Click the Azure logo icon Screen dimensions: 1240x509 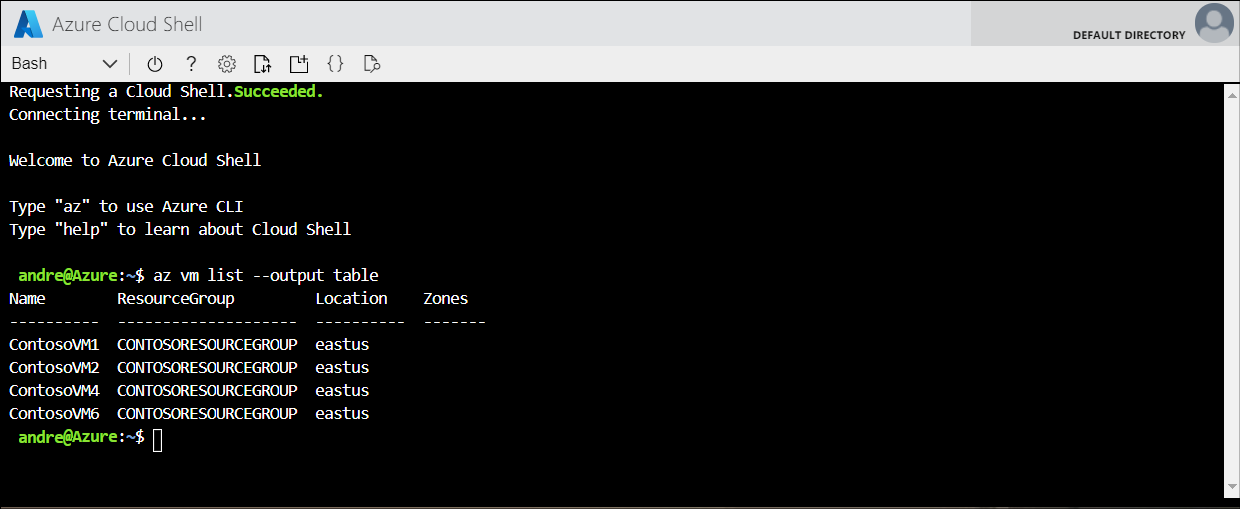coord(28,23)
